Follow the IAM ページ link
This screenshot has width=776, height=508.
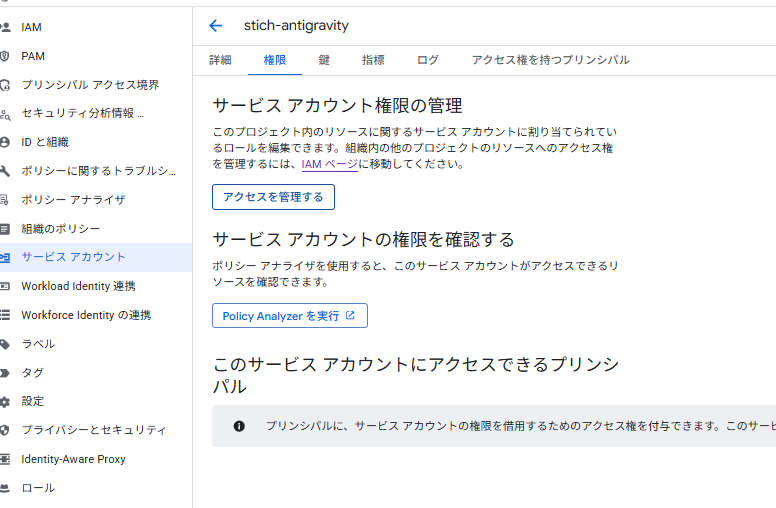(x=329, y=164)
